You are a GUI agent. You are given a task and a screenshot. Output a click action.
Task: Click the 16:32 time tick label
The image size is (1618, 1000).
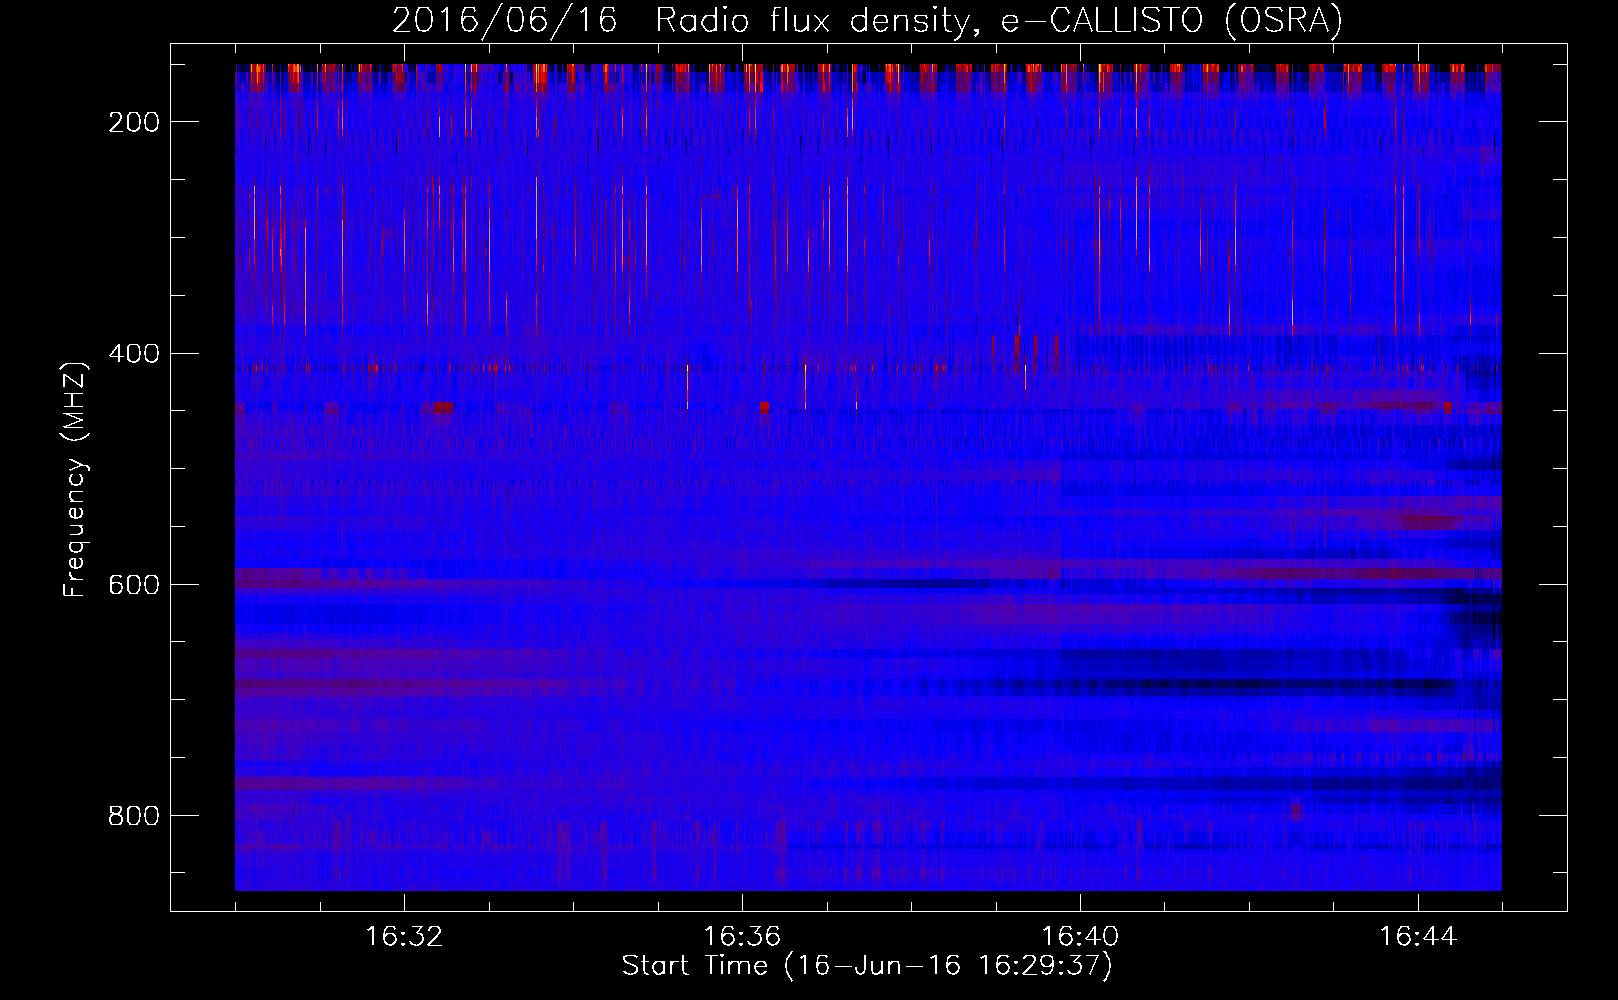[x=404, y=937]
